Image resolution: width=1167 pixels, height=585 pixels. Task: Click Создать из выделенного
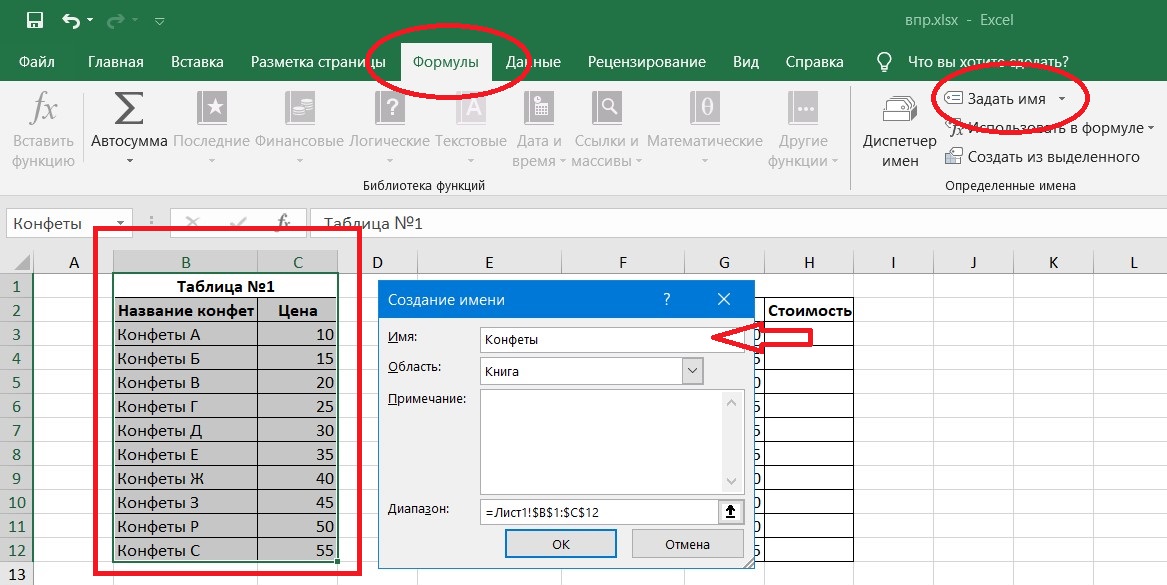point(1042,157)
